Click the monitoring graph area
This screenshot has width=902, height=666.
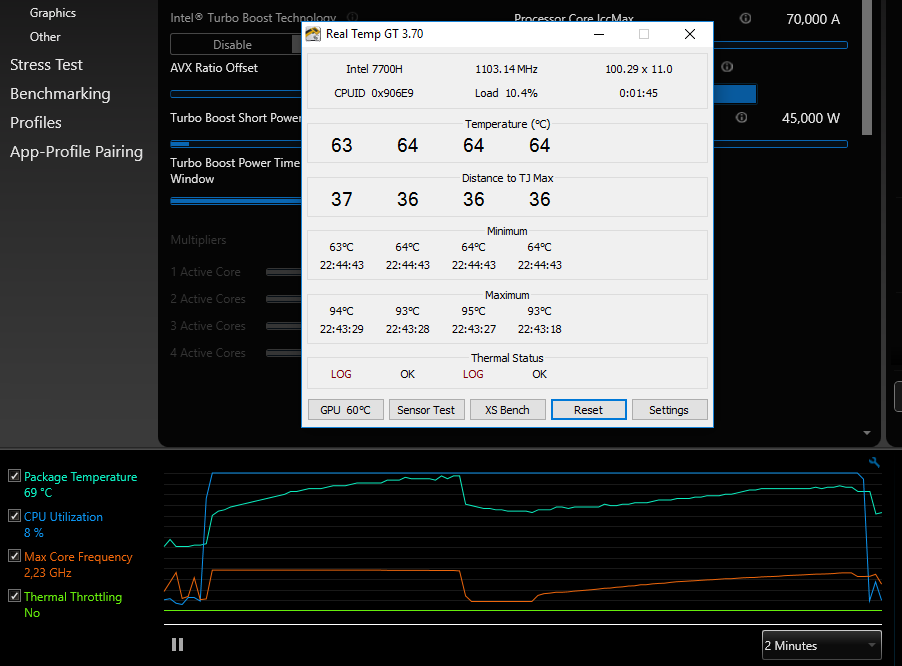pyautogui.click(x=523, y=543)
